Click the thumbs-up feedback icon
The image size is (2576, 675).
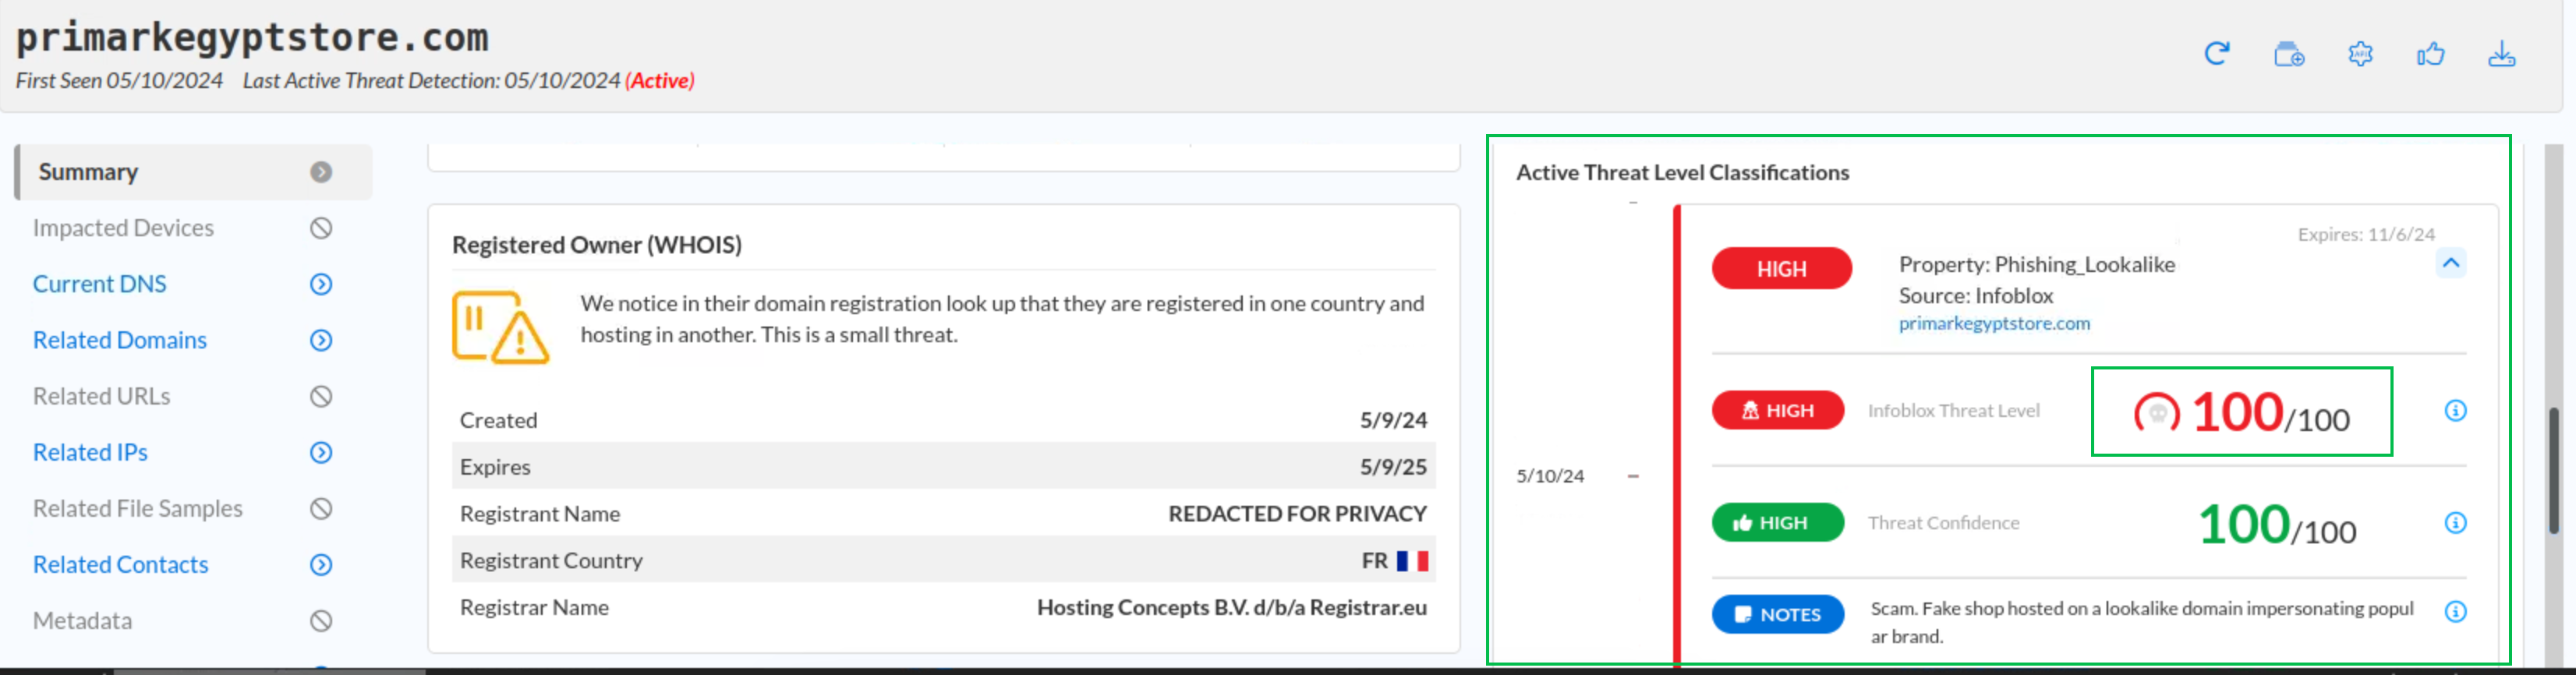[2430, 54]
